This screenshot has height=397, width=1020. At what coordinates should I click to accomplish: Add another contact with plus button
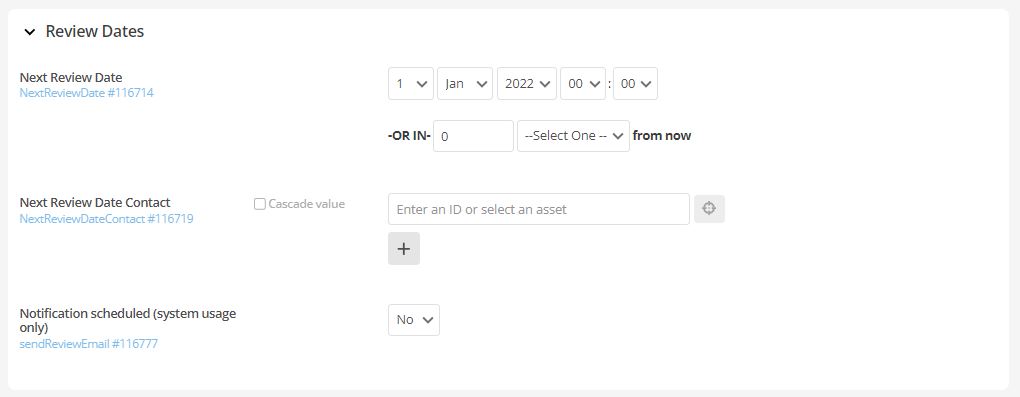[404, 249]
